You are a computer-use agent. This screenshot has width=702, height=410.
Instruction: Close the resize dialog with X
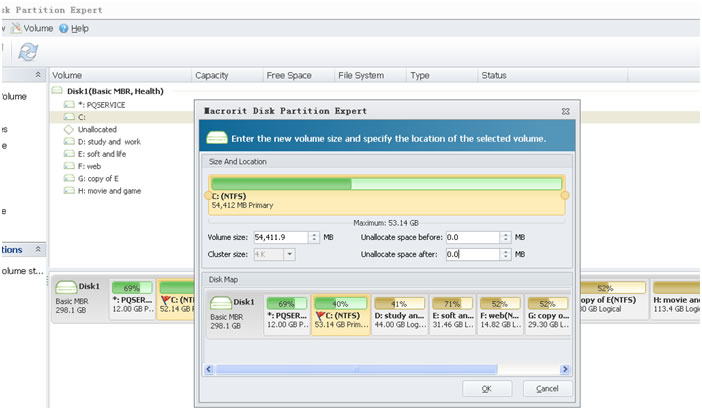point(565,111)
